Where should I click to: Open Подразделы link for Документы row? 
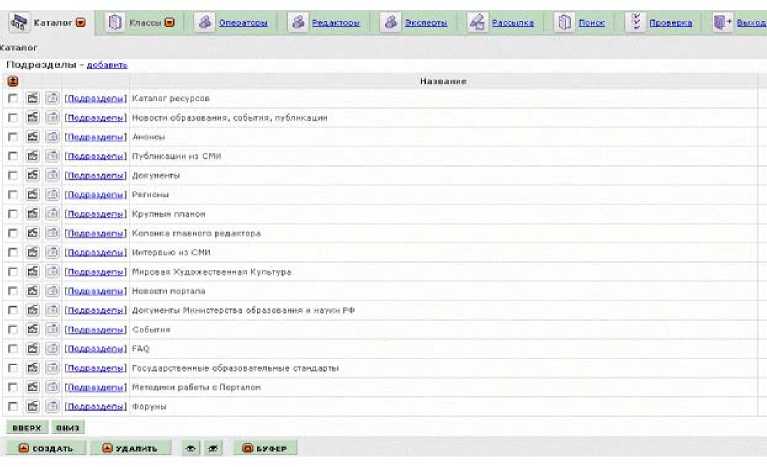[96, 176]
